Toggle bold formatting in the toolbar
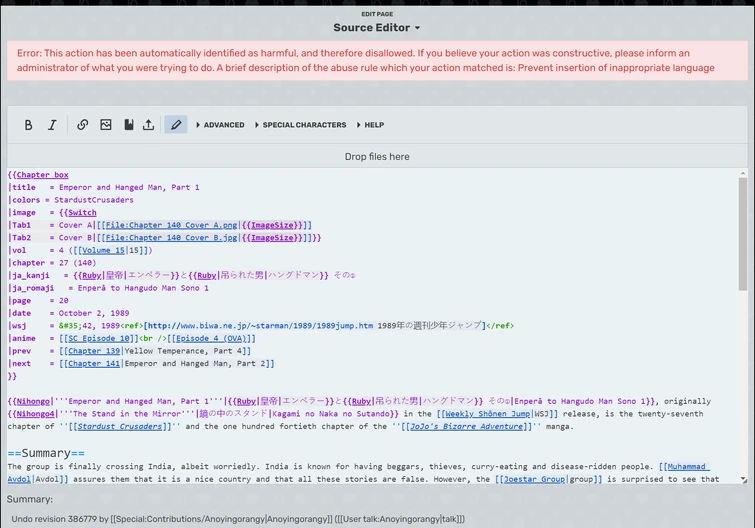The height and width of the screenshot is (528, 755). (28, 125)
